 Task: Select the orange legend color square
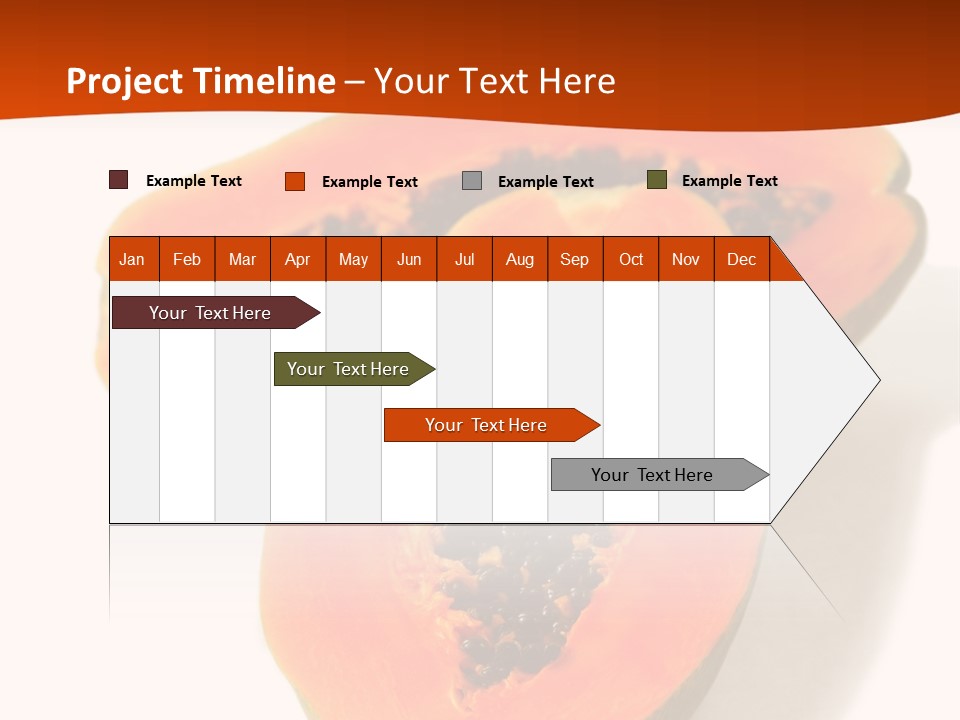(x=295, y=181)
